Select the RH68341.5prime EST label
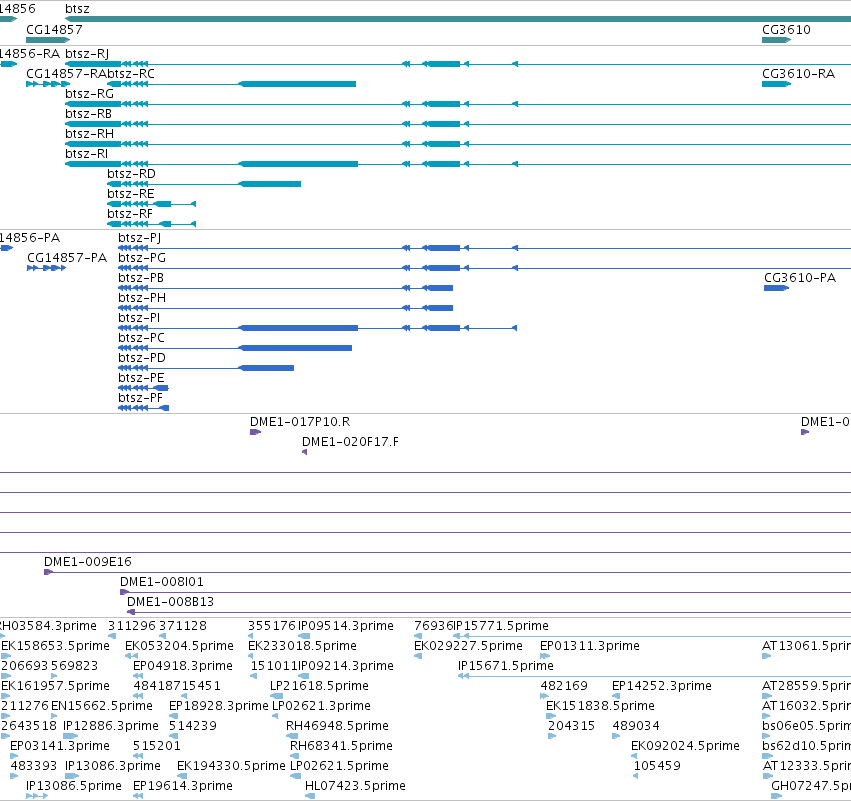This screenshot has width=851, height=801. pos(341,746)
